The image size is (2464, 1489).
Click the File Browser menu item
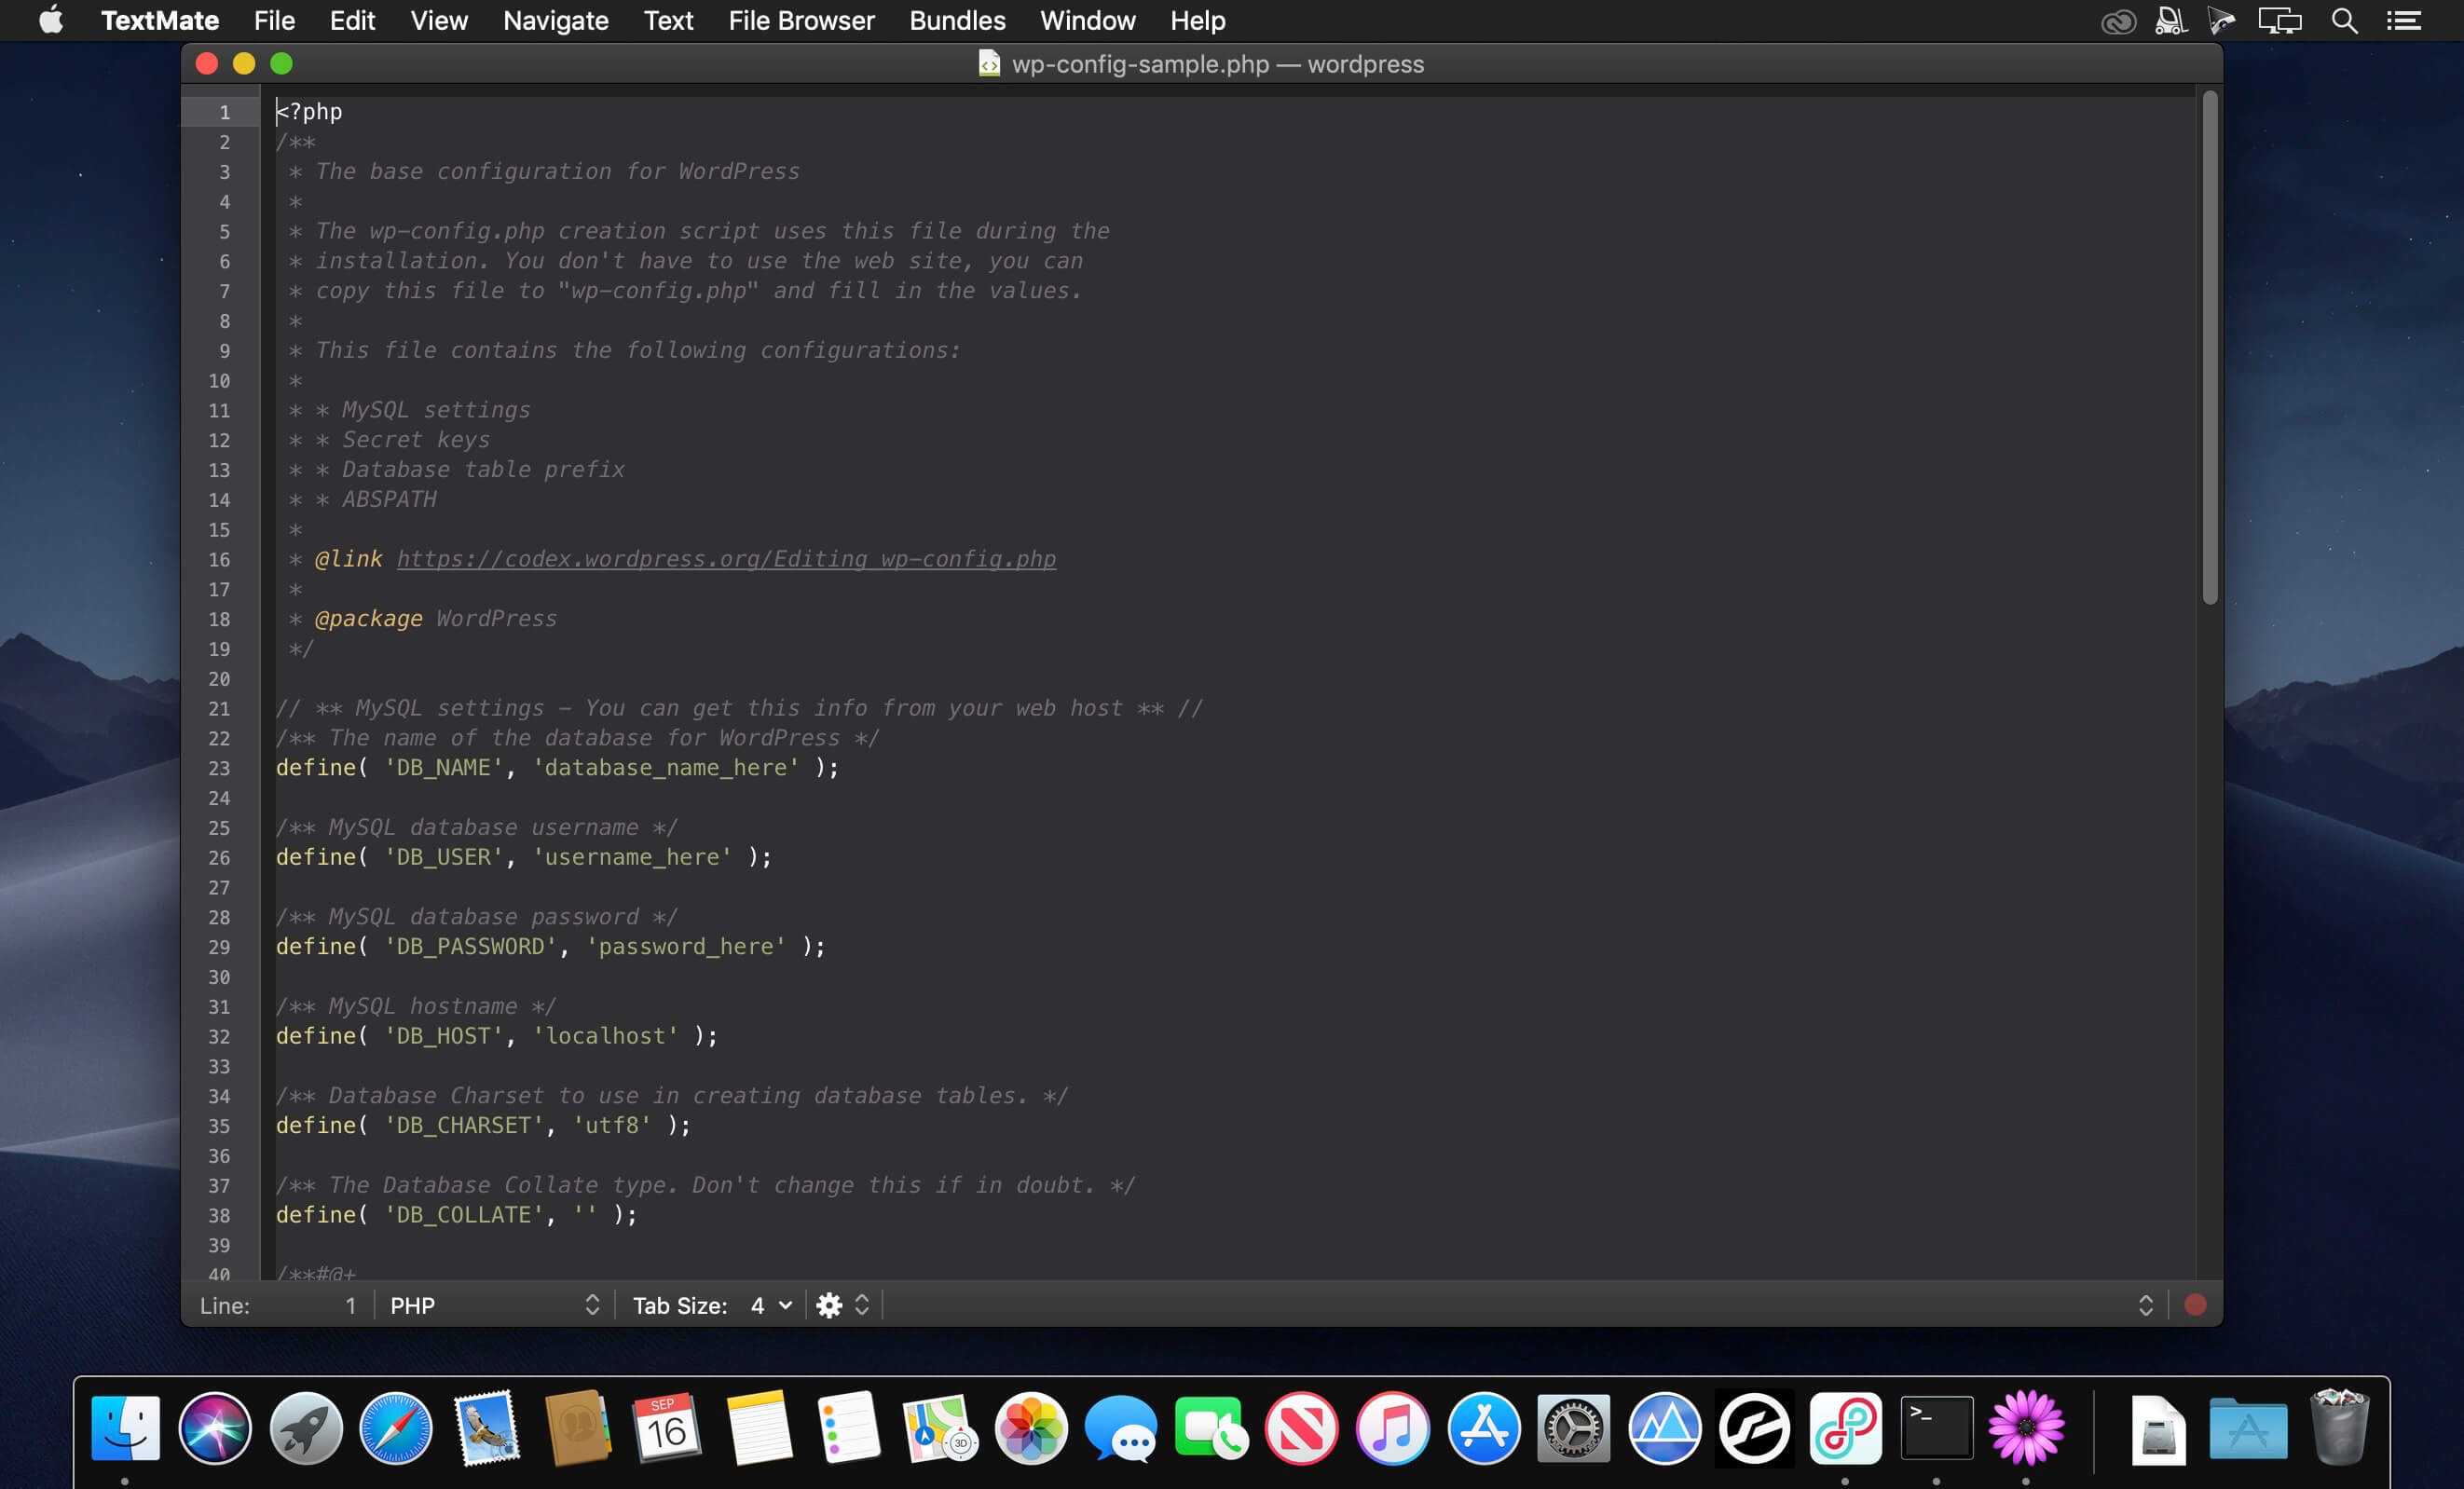802,21
